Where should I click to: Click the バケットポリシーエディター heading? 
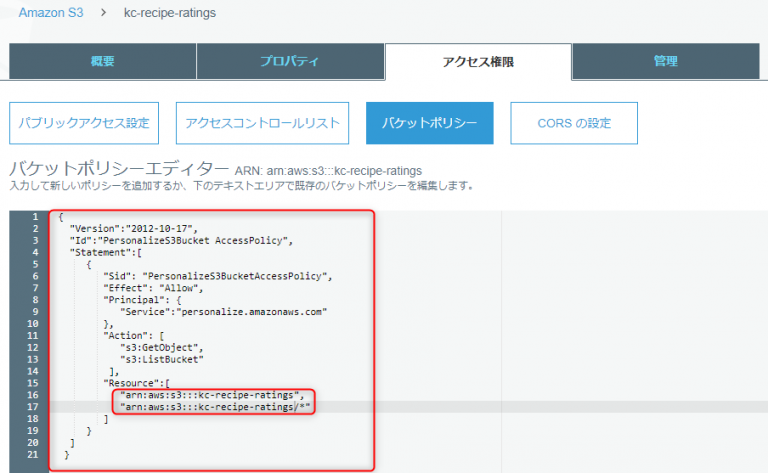[119, 168]
